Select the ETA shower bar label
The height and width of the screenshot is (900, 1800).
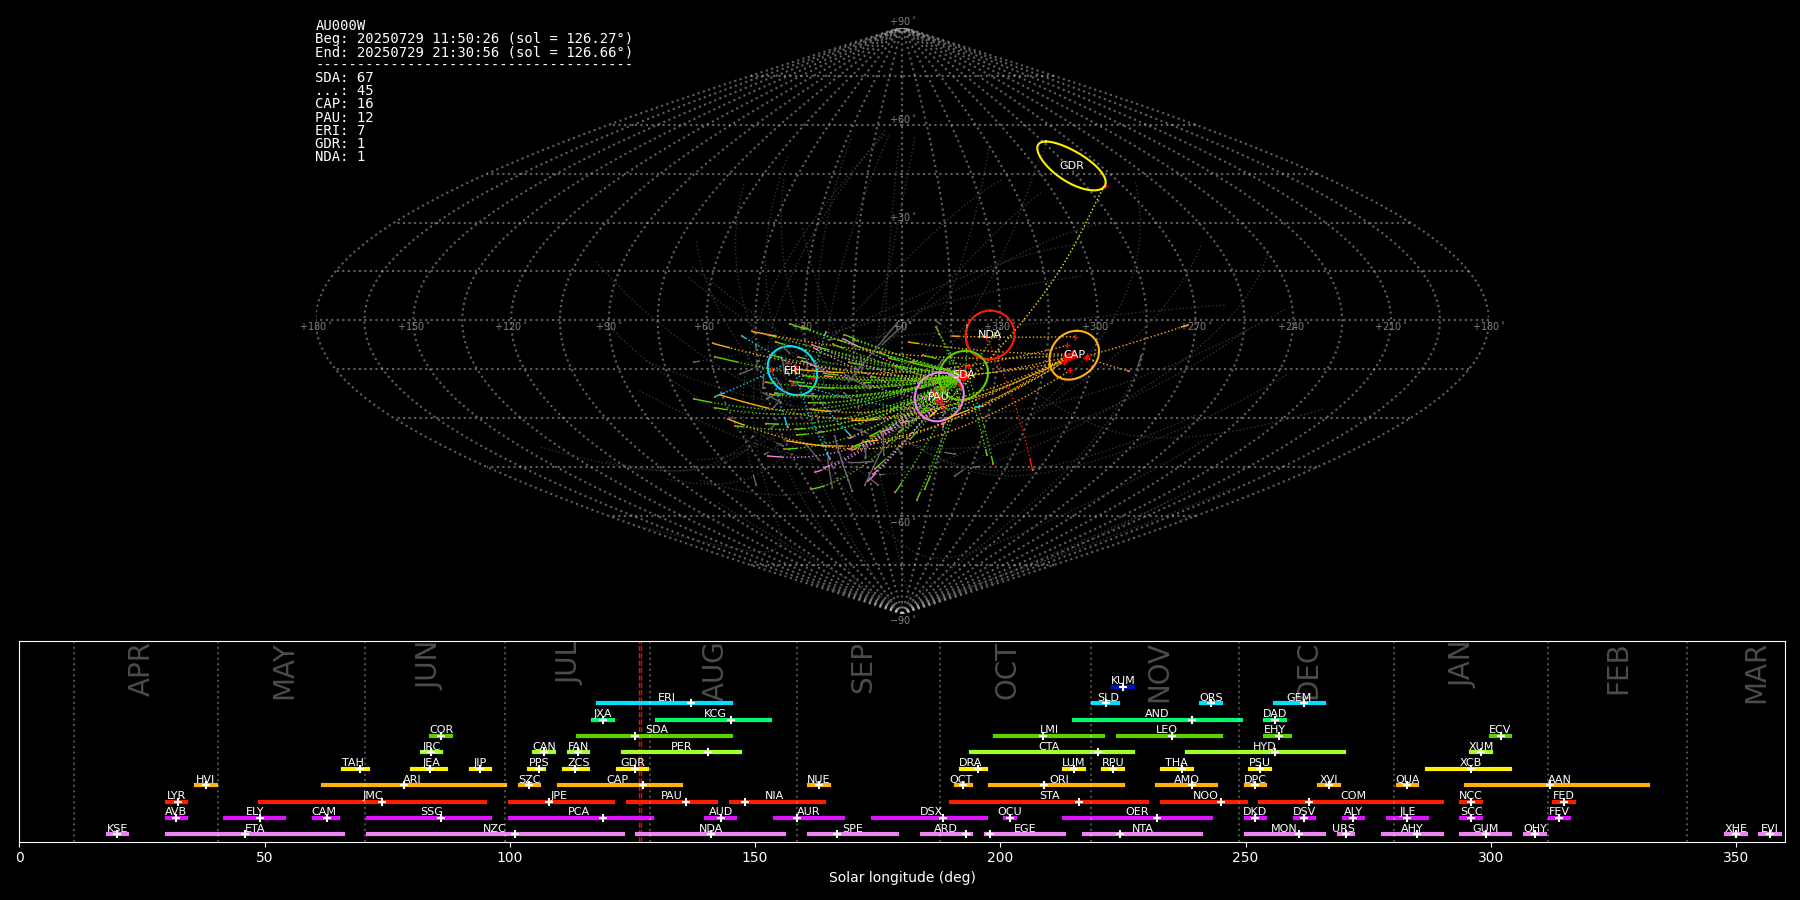255,829
